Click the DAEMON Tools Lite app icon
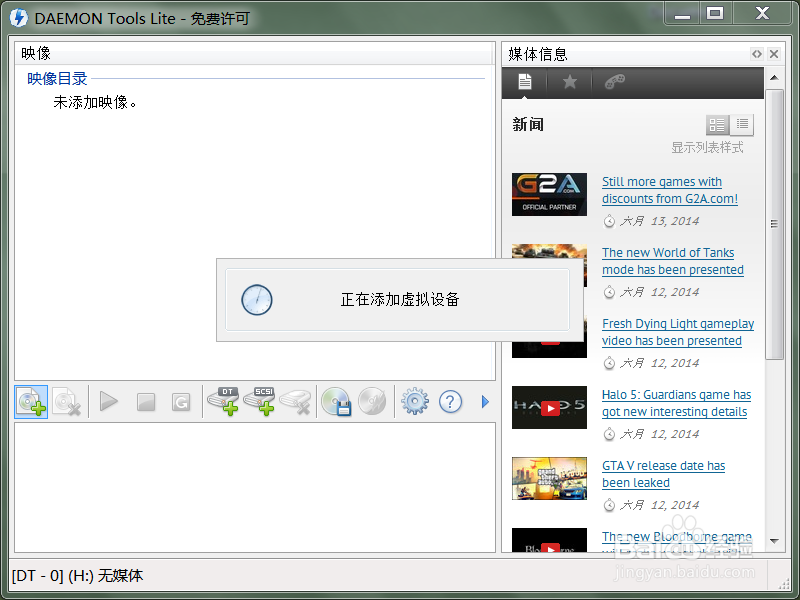Viewport: 800px width, 600px height. tap(19, 18)
